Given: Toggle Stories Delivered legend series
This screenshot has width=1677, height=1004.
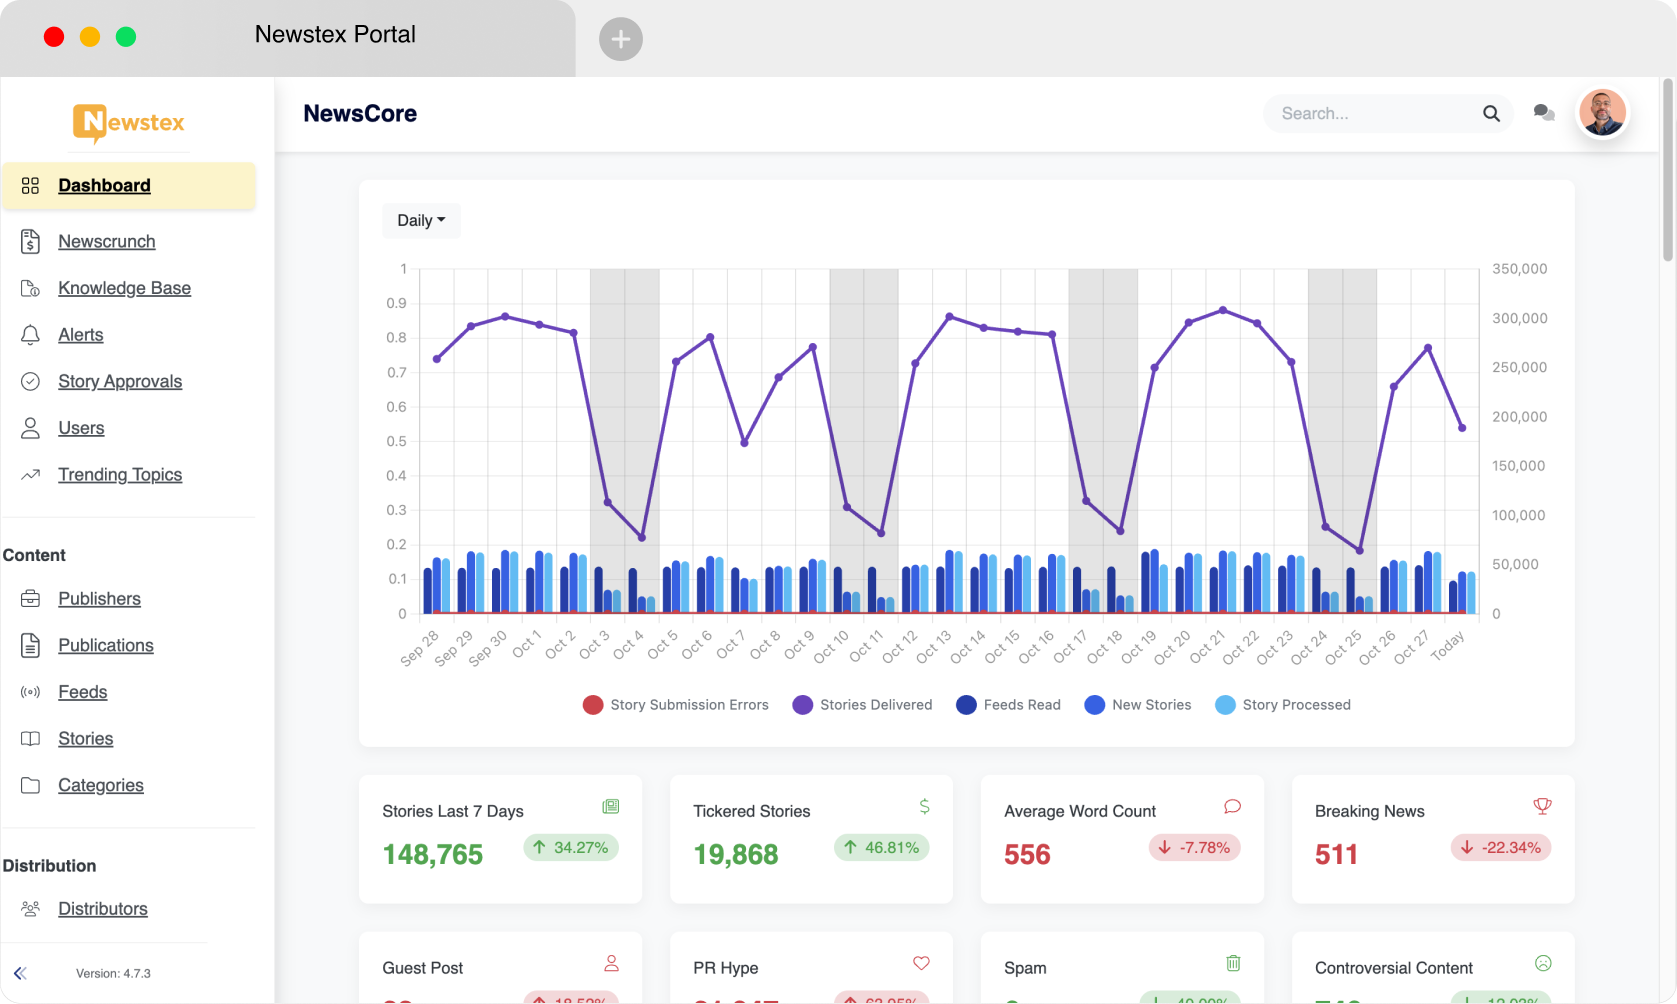Looking at the screenshot, I should coord(862,705).
